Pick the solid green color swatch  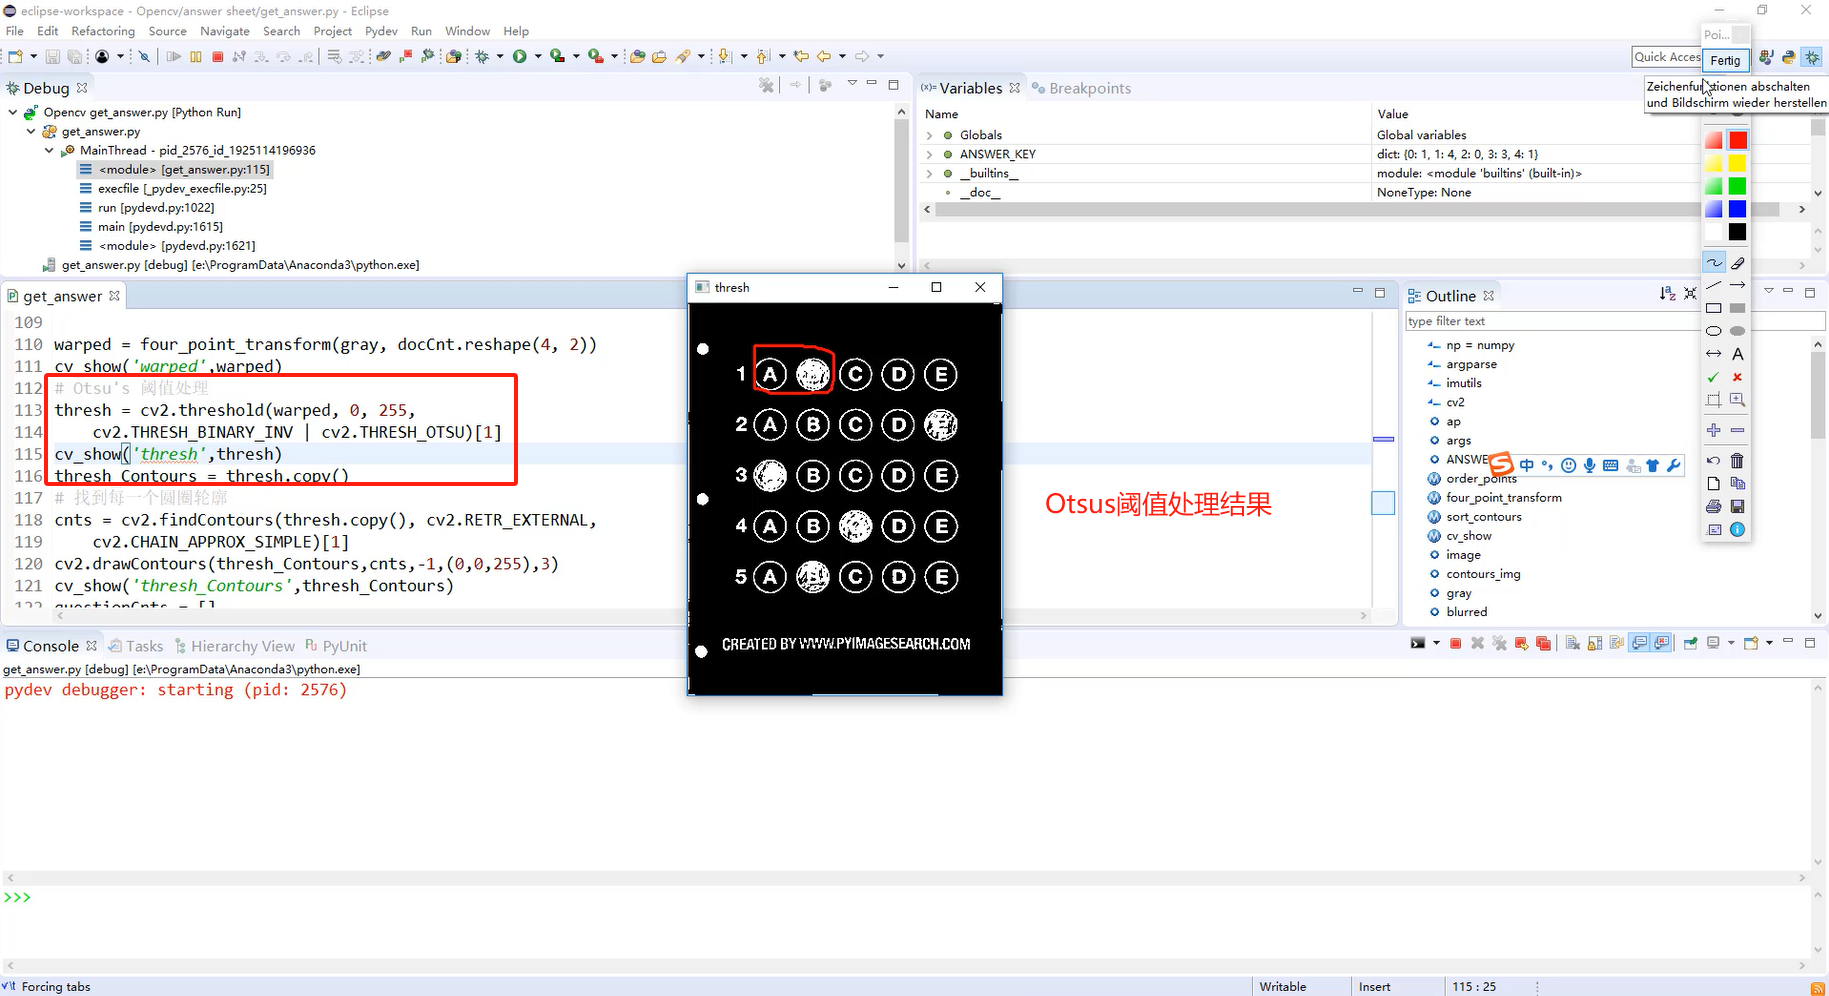(x=1738, y=186)
